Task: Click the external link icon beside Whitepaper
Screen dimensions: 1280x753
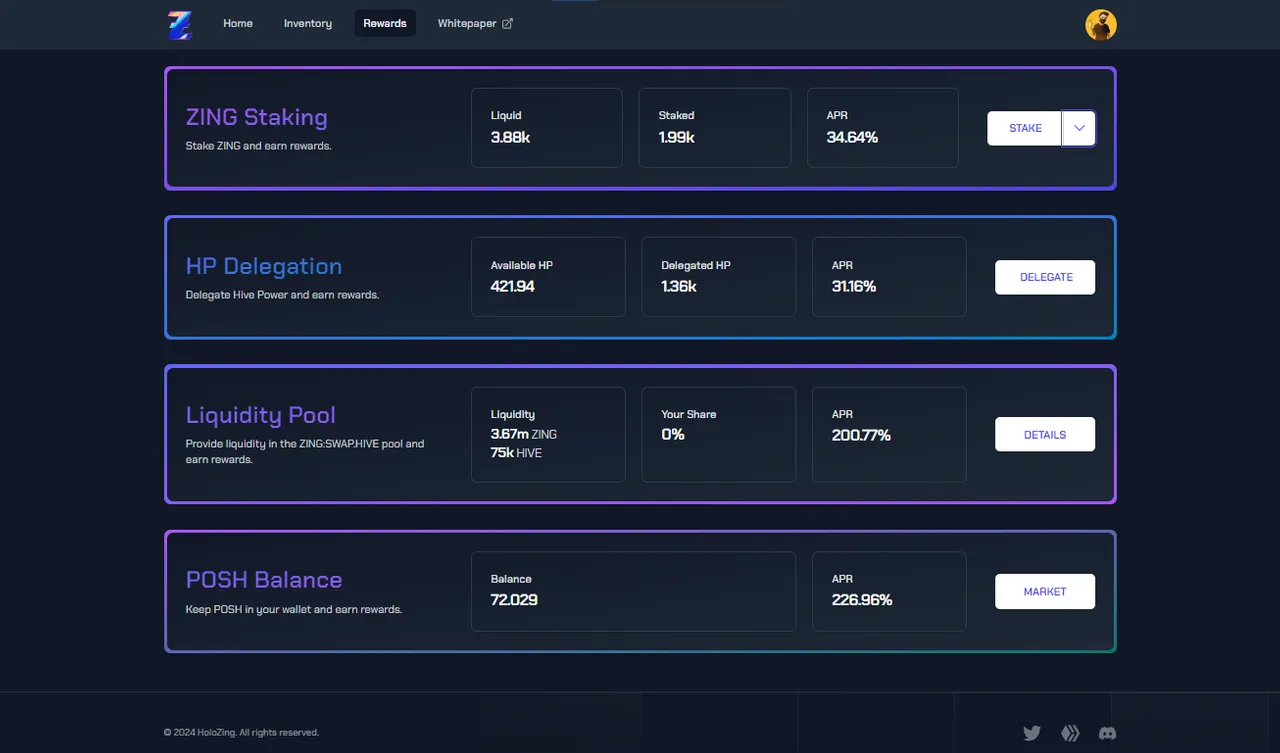Action: click(507, 23)
